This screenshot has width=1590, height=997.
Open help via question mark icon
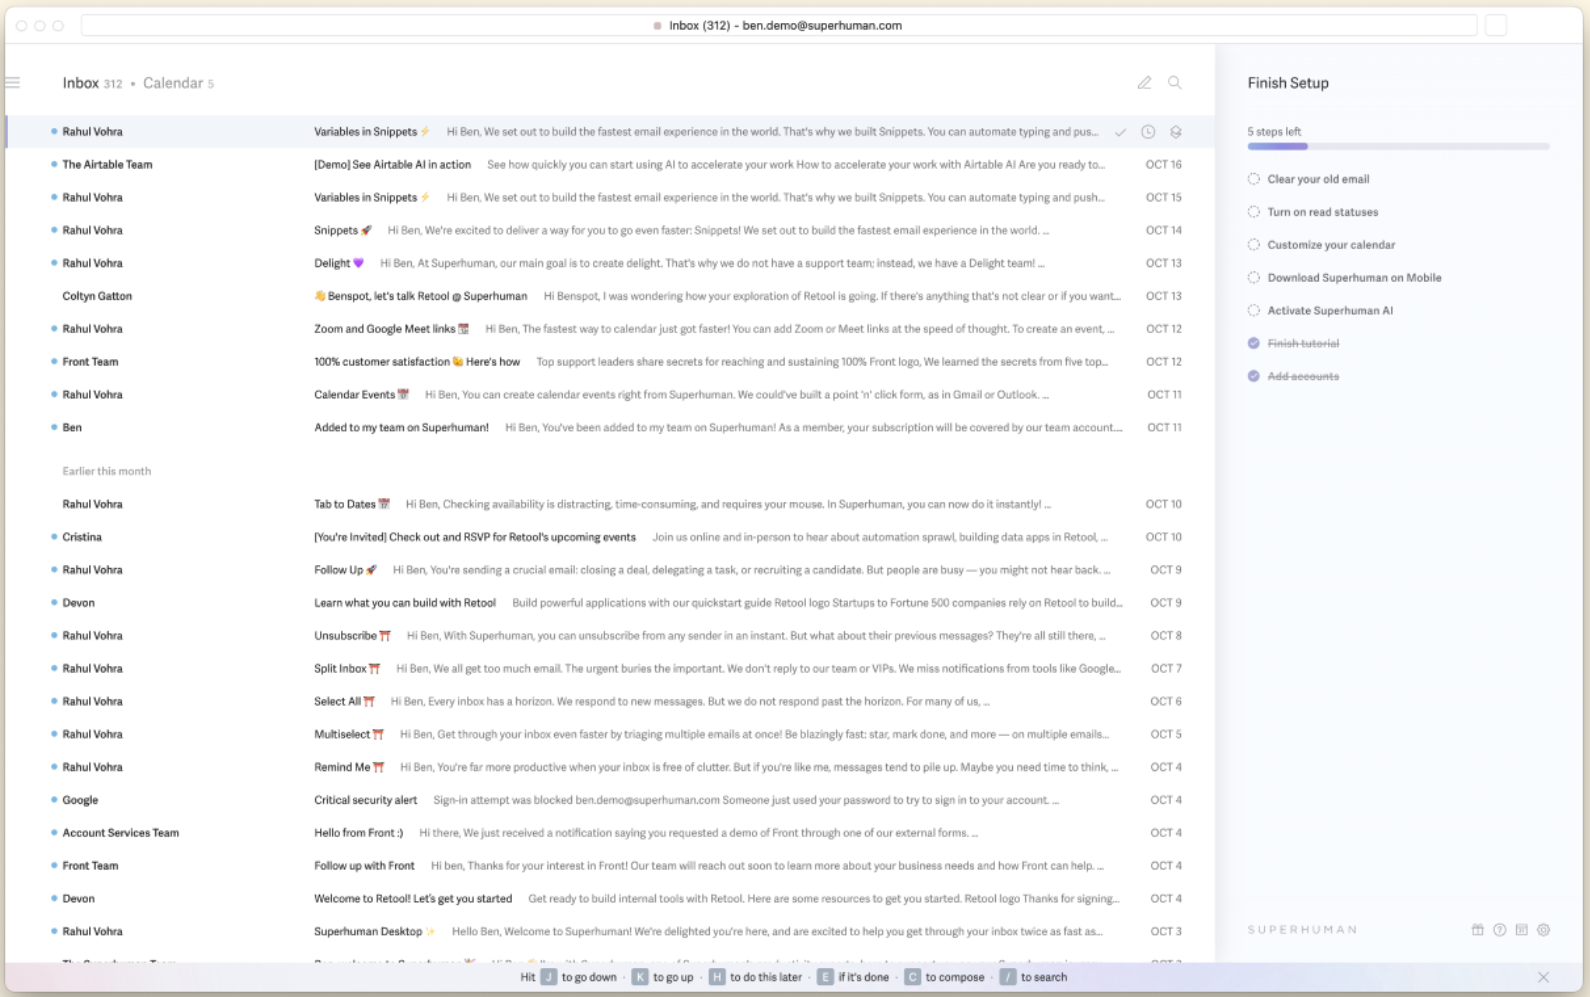(x=1499, y=930)
